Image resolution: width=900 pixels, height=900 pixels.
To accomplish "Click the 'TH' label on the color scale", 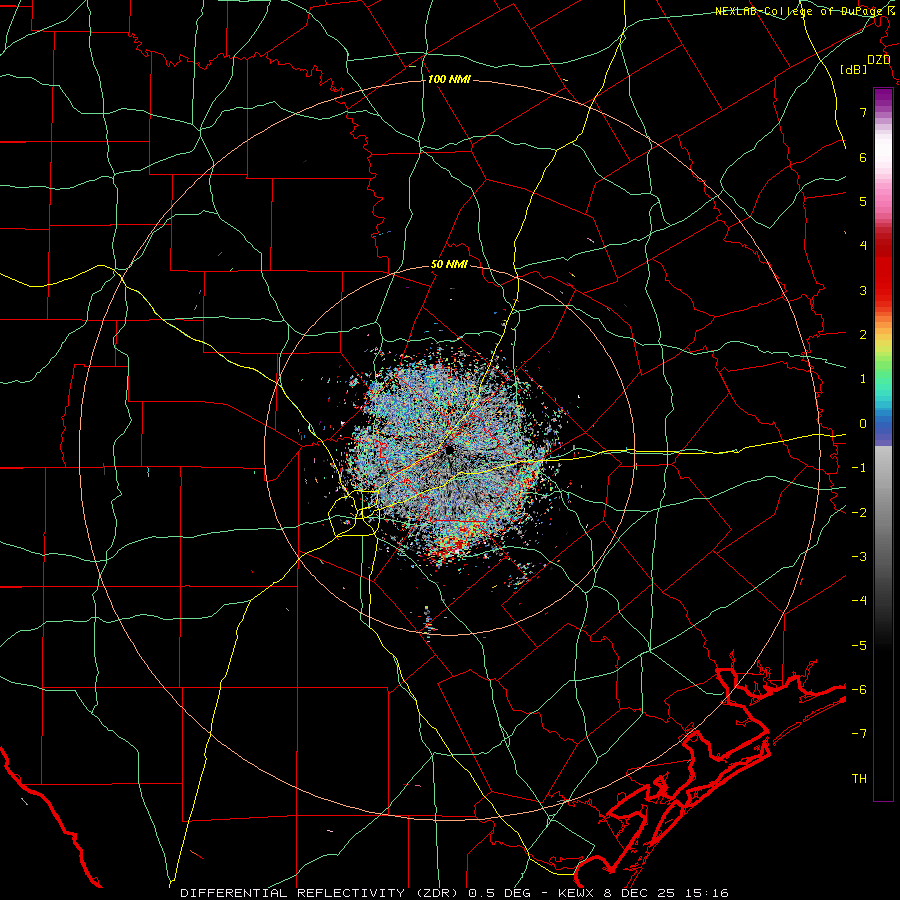I will (x=859, y=779).
